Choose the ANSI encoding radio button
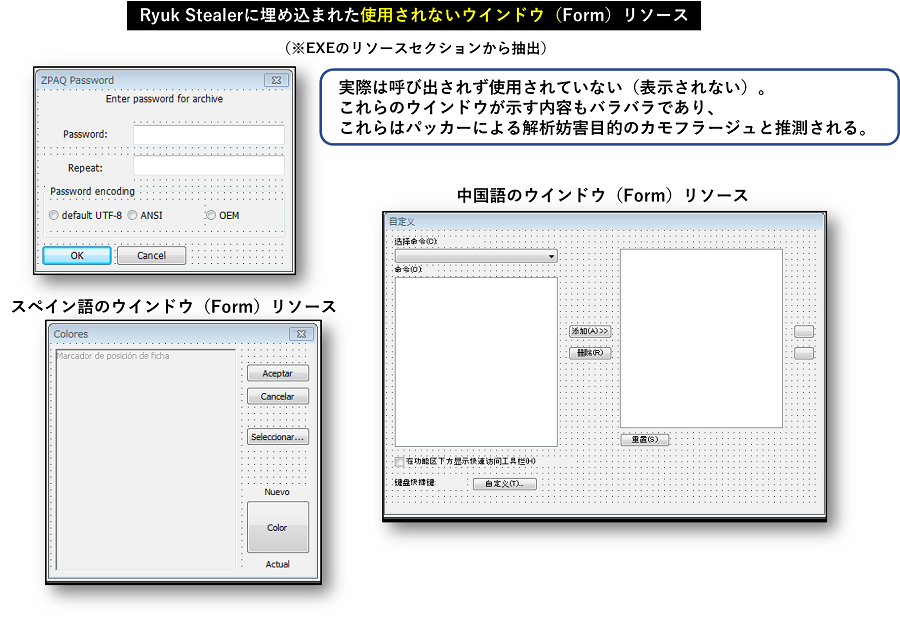 tap(132, 215)
